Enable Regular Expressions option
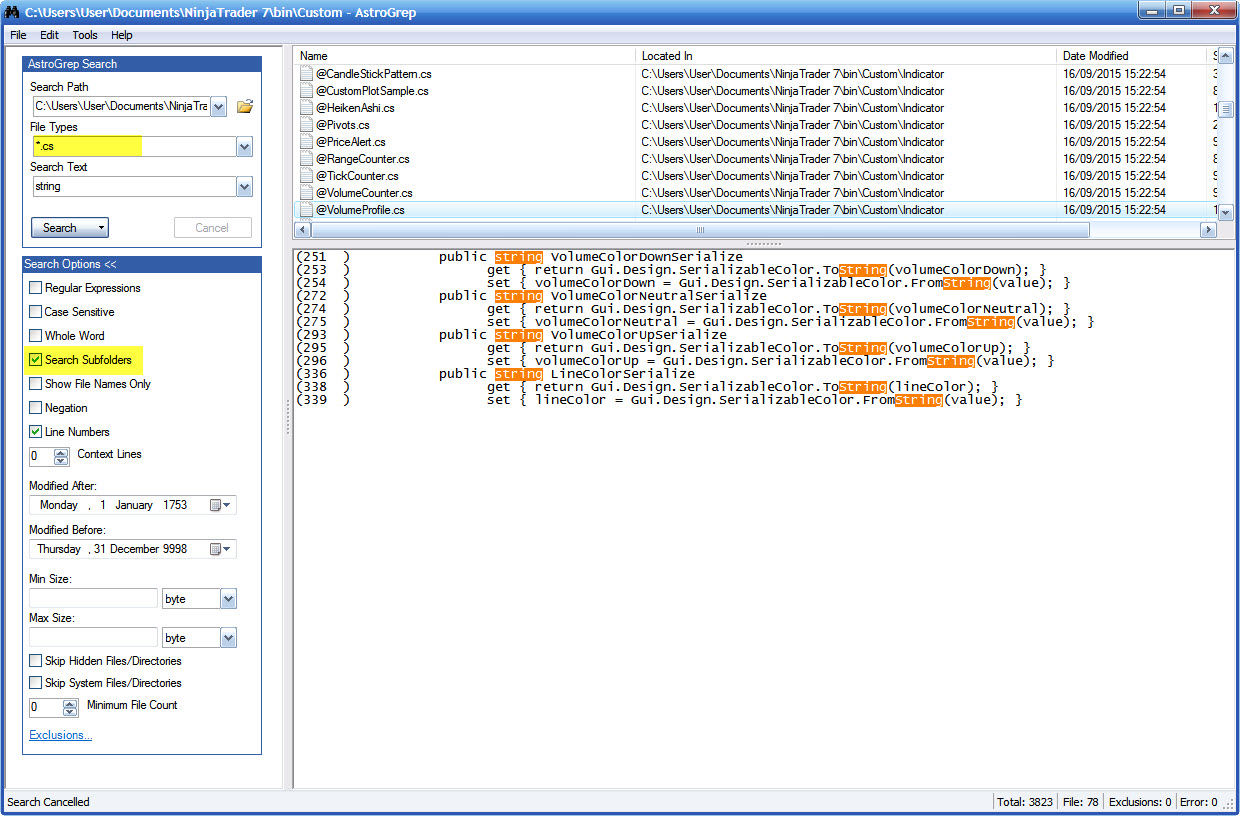Viewport: 1240px width, 816px height. click(x=36, y=288)
